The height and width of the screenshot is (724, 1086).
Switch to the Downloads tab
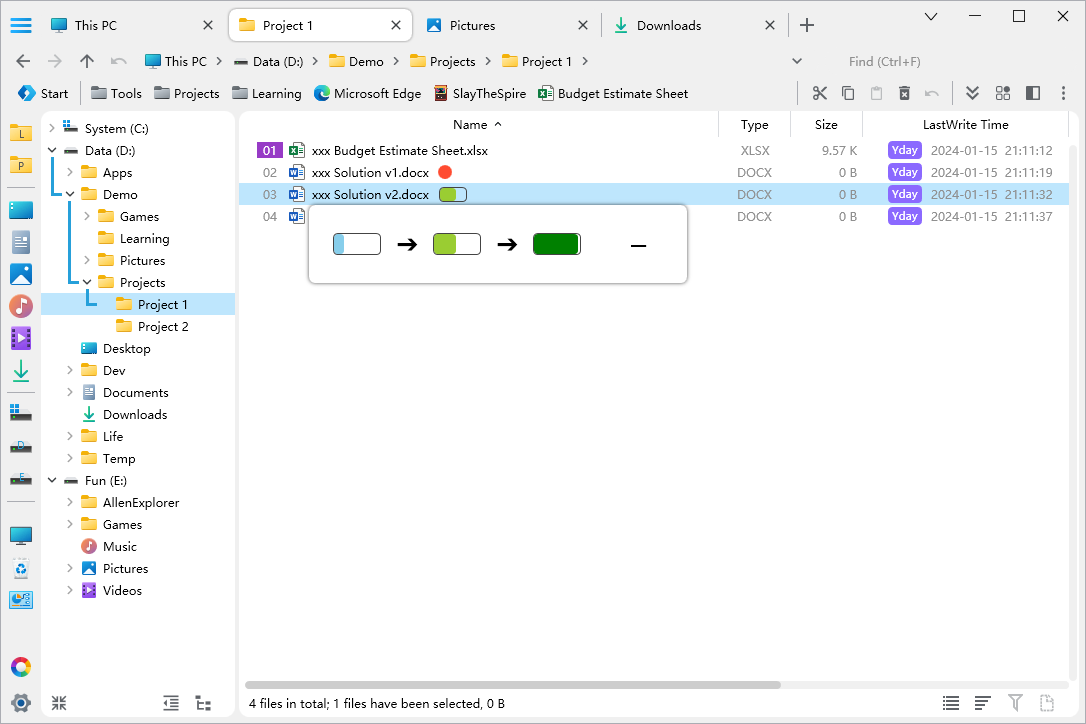click(668, 25)
